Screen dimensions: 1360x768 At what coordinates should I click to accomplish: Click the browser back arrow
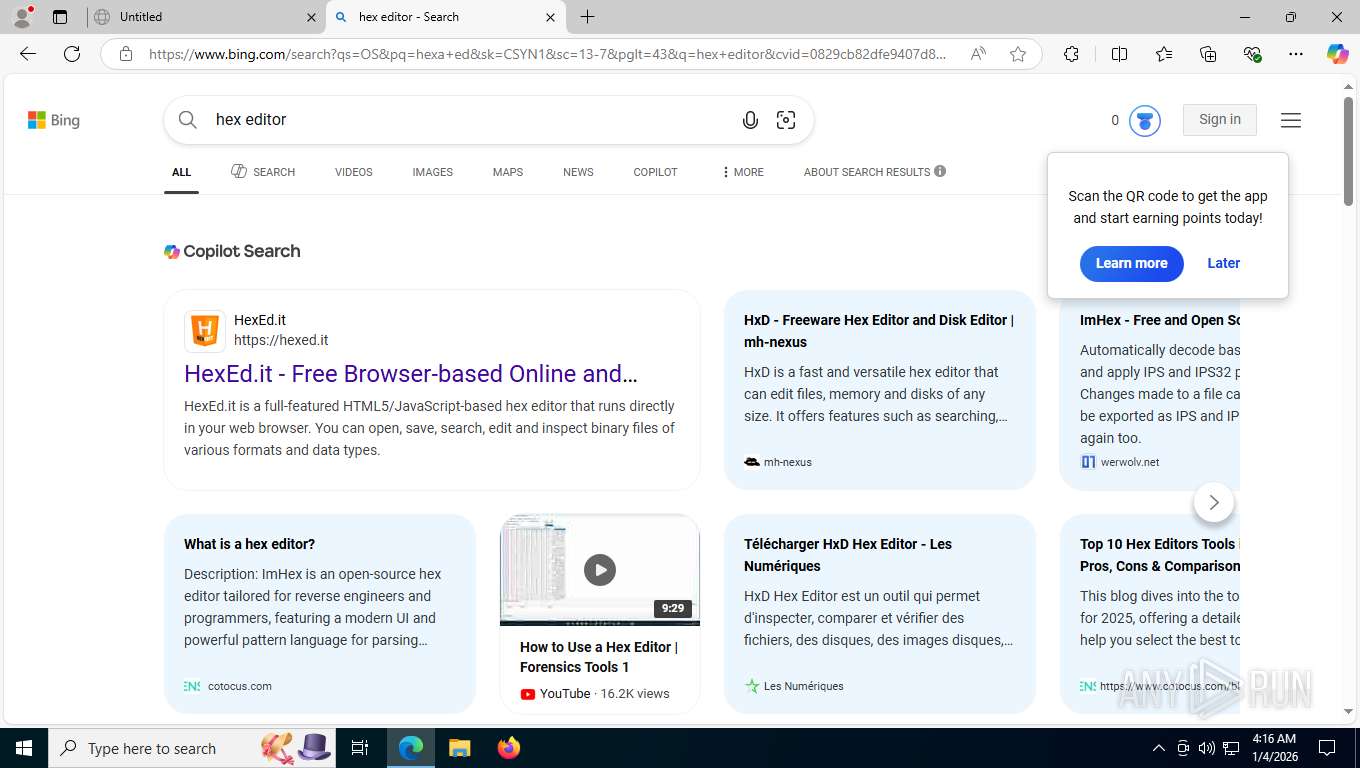(28, 54)
